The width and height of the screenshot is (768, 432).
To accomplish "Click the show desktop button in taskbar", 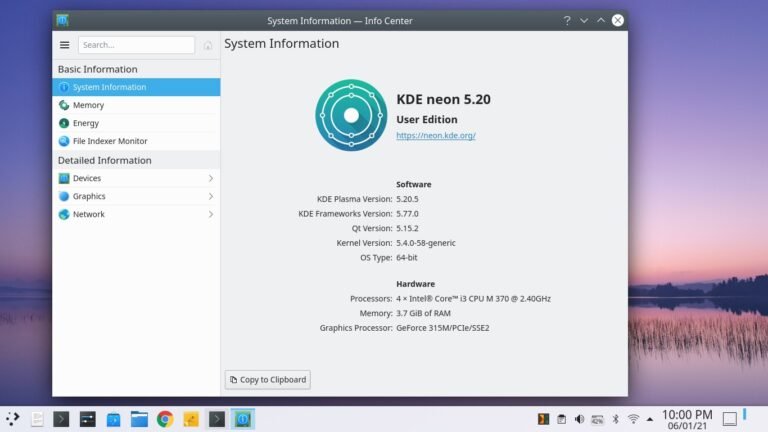I will coord(730,419).
